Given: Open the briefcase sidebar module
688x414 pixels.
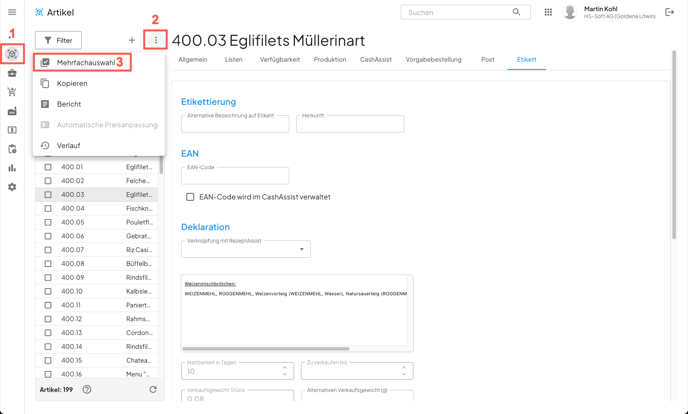Looking at the screenshot, I should click(12, 73).
